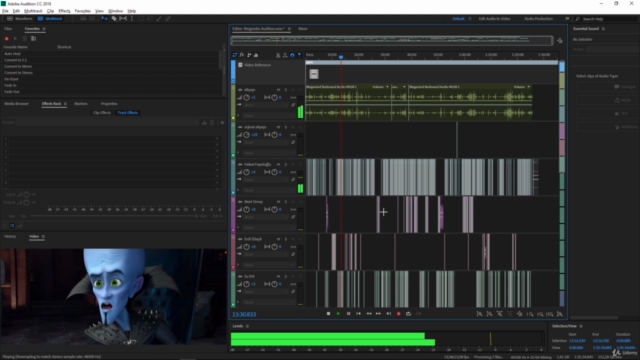Image resolution: width=640 pixels, height=360 pixels.
Task: Select the Slip tool in top toolbar
Action: [x=123, y=19]
